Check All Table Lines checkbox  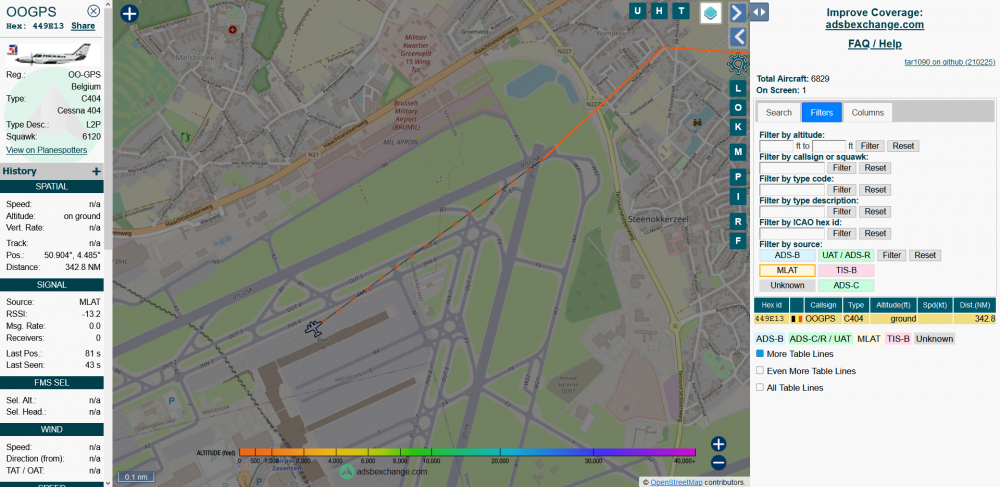760,387
